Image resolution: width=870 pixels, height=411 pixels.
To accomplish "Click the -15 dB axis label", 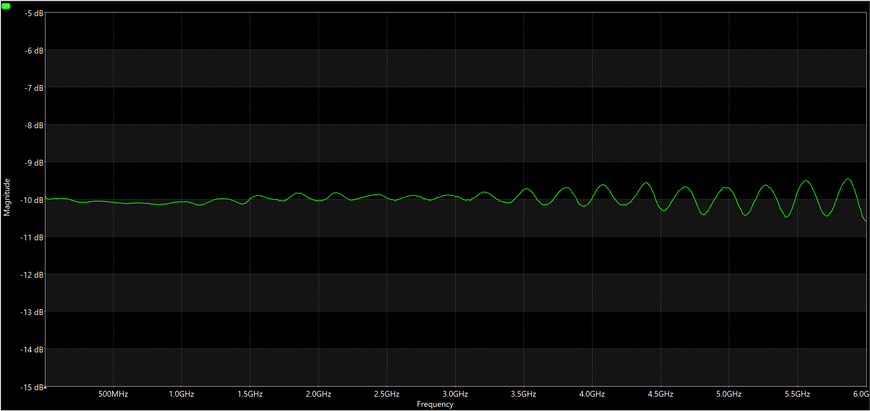I will (32, 387).
